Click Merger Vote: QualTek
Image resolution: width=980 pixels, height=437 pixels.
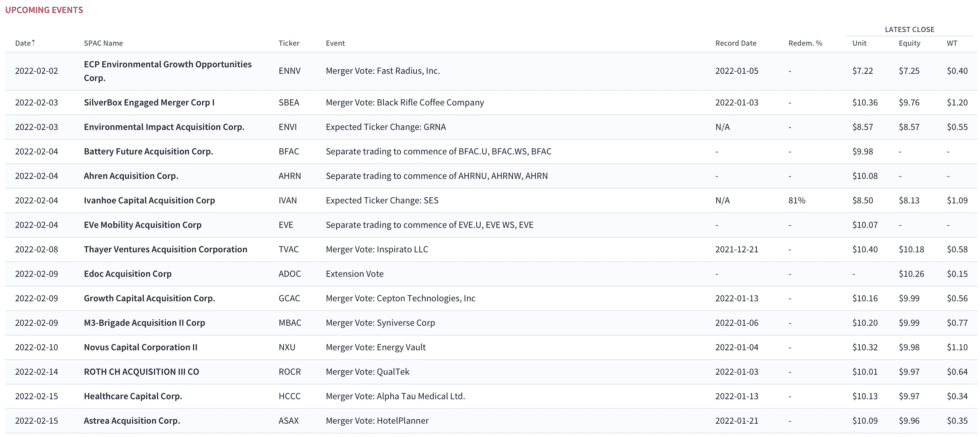[368, 372]
